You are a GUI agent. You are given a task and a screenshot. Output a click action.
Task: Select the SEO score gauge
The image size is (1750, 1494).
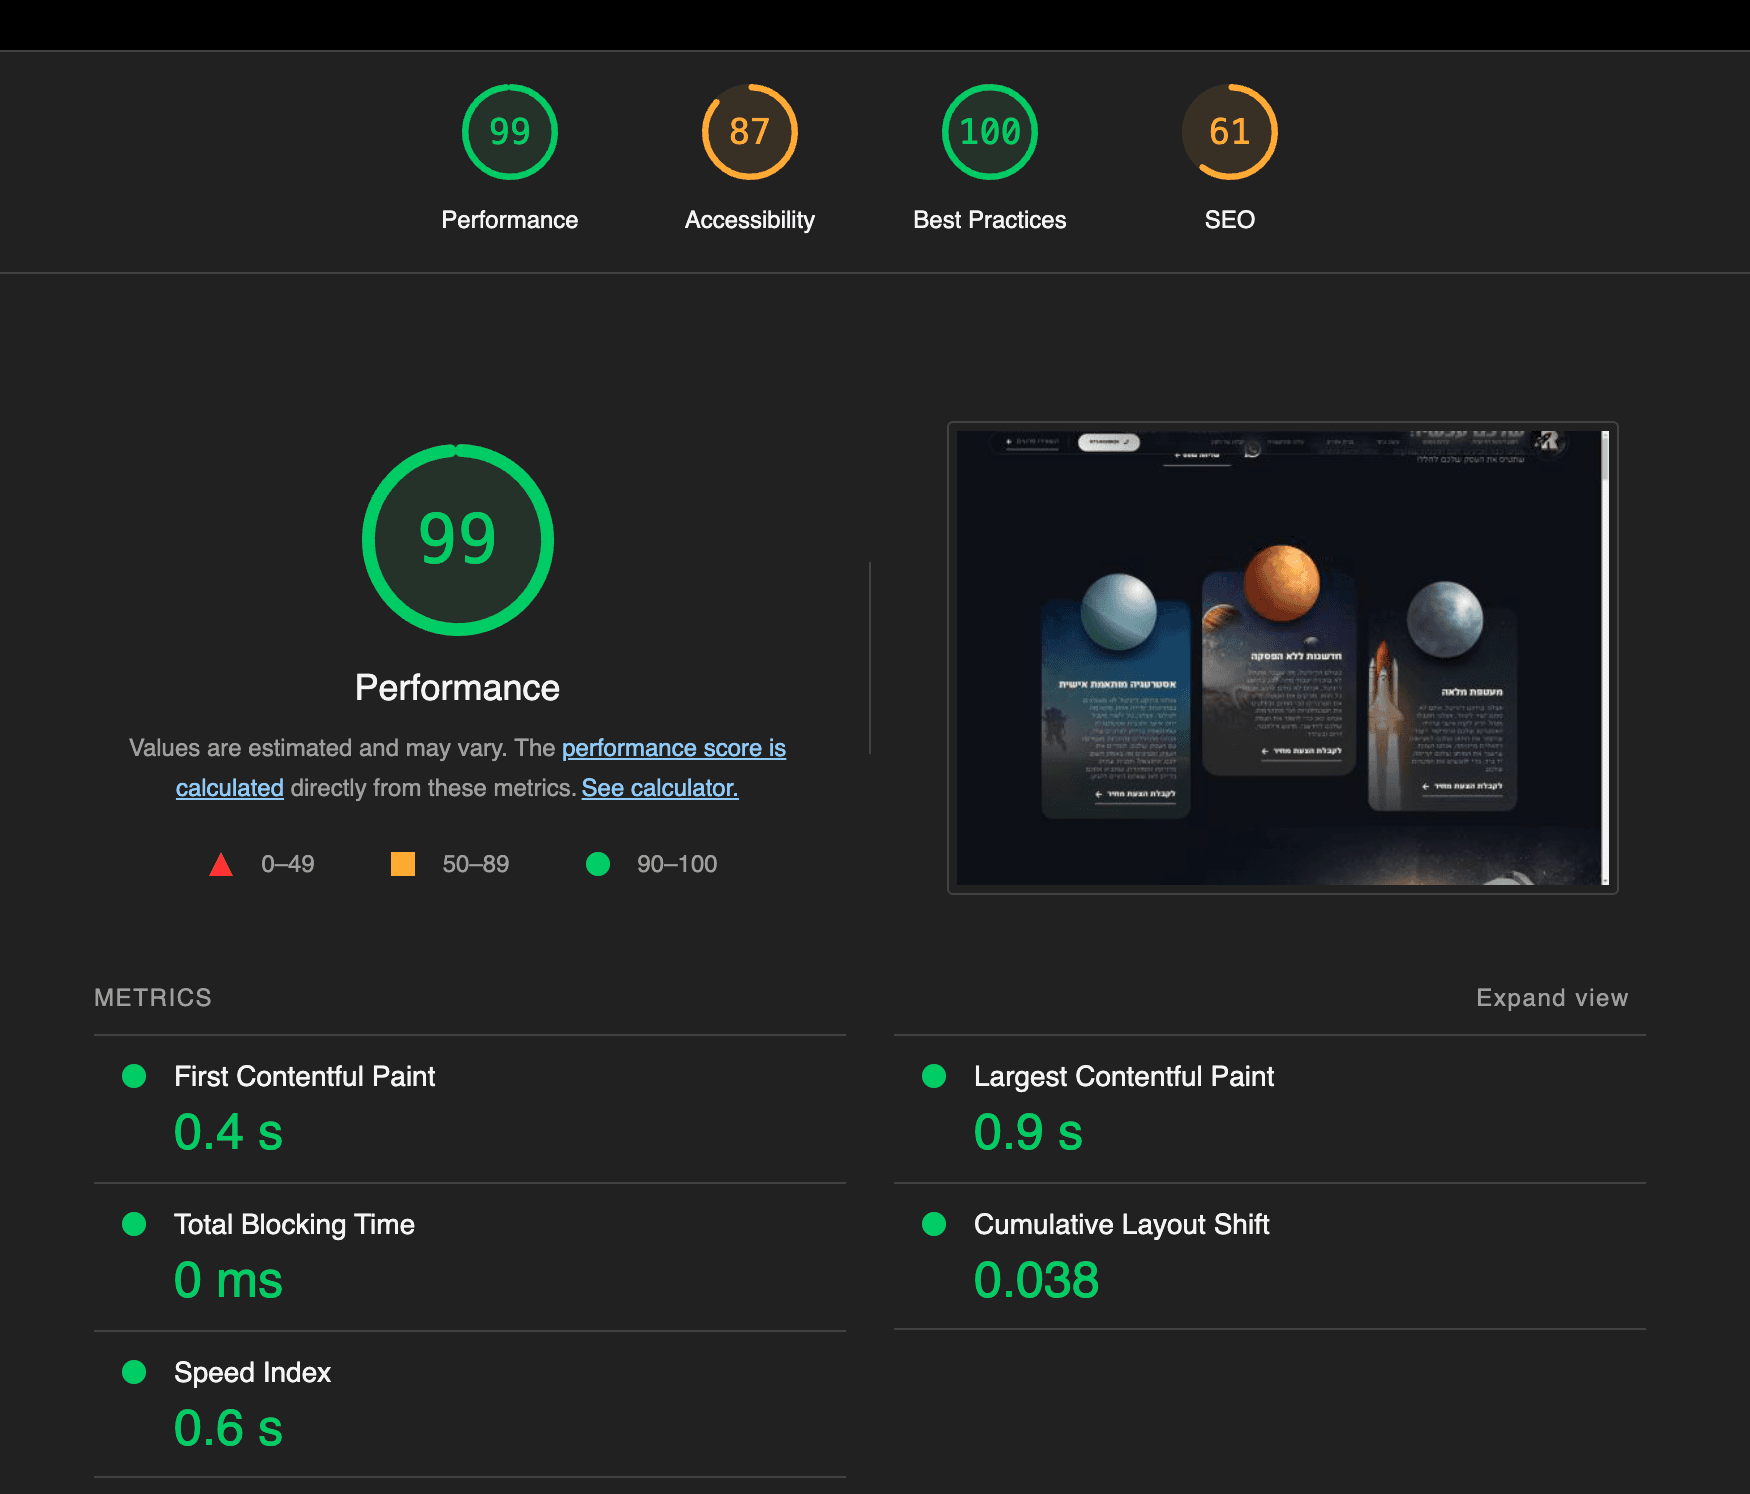(1229, 131)
